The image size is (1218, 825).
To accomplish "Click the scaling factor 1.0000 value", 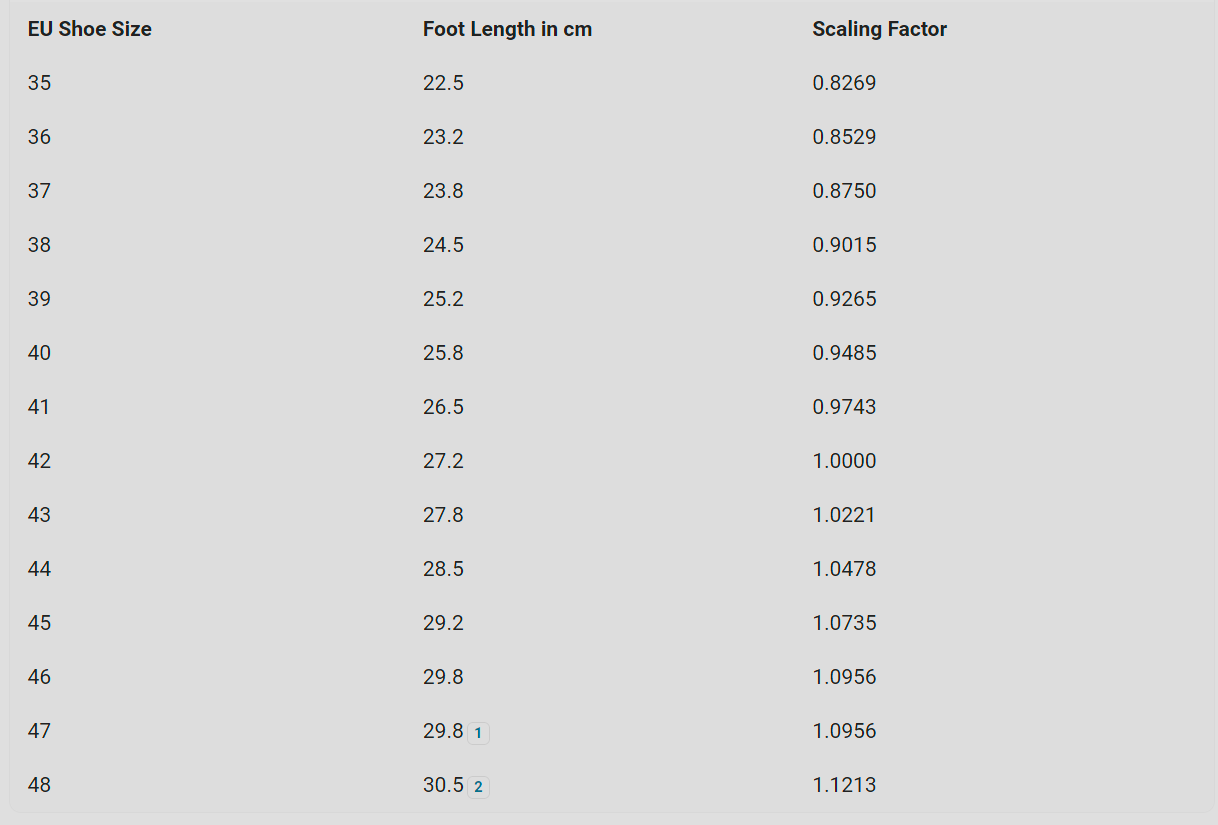I will pyautogui.click(x=844, y=461).
